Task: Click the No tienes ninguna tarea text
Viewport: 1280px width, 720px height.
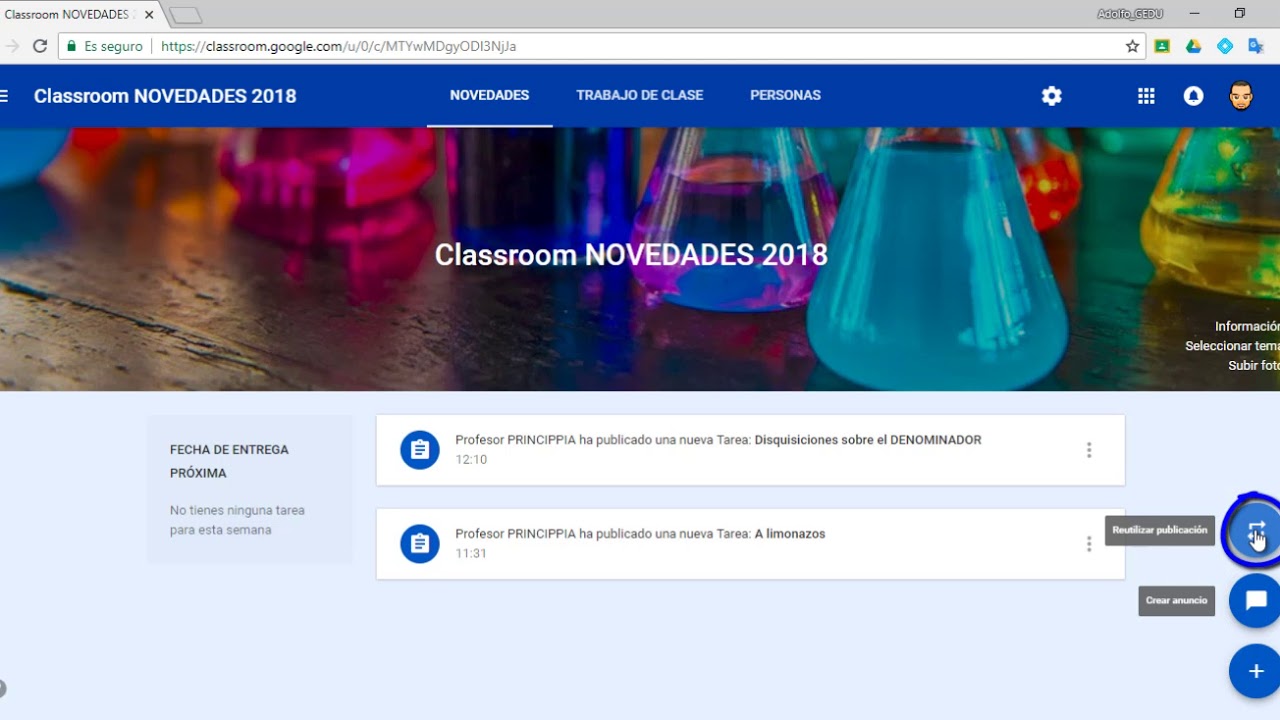Action: click(237, 520)
